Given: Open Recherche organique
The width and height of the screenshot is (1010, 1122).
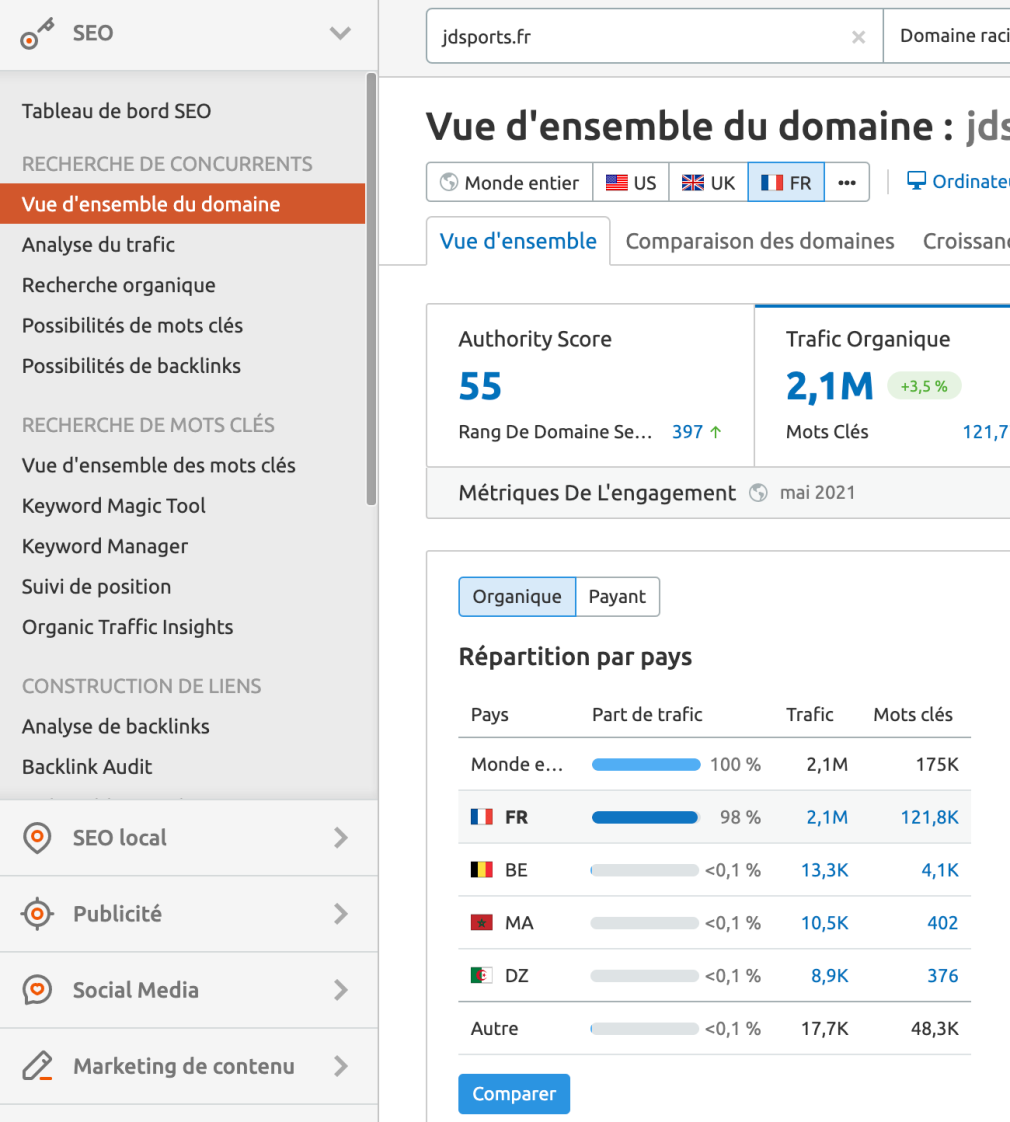Looking at the screenshot, I should (x=118, y=285).
